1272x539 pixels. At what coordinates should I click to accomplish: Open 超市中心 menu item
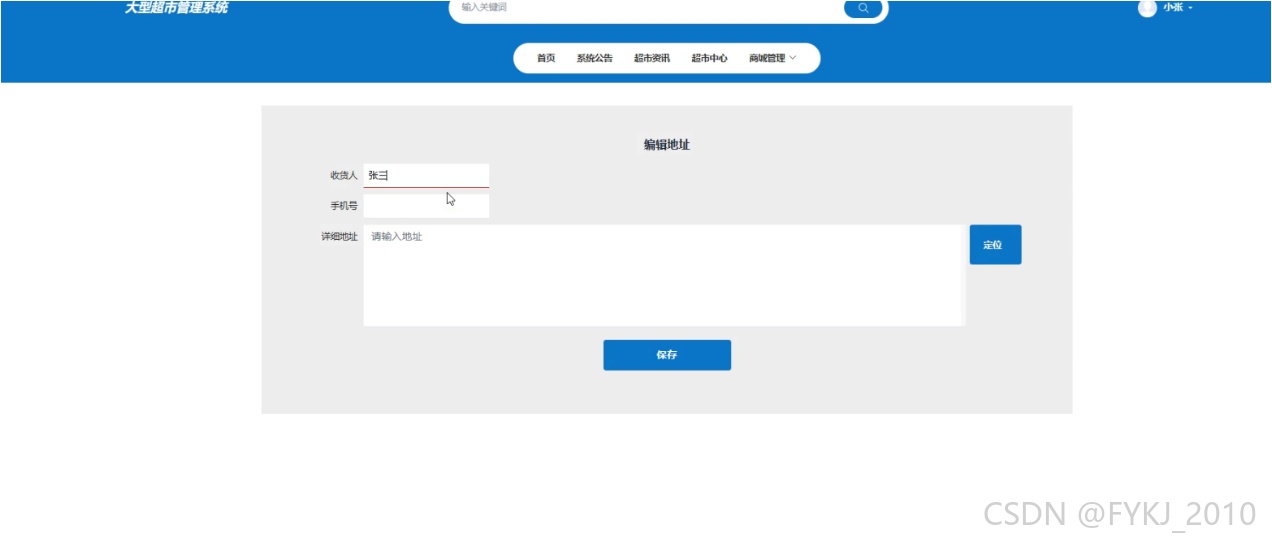tap(709, 58)
